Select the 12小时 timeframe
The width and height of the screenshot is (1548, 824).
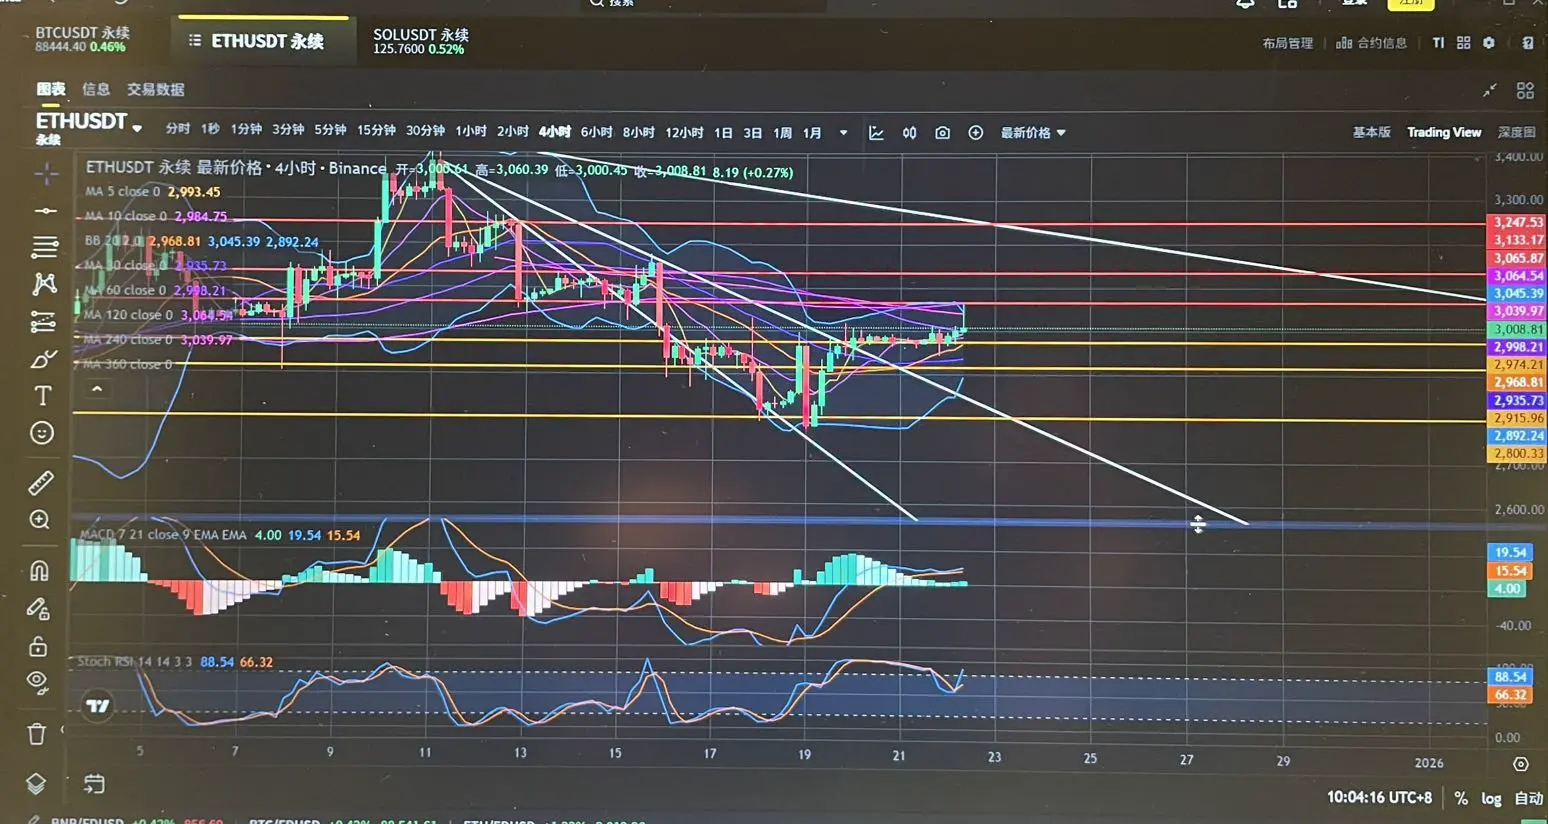pyautogui.click(x=684, y=133)
